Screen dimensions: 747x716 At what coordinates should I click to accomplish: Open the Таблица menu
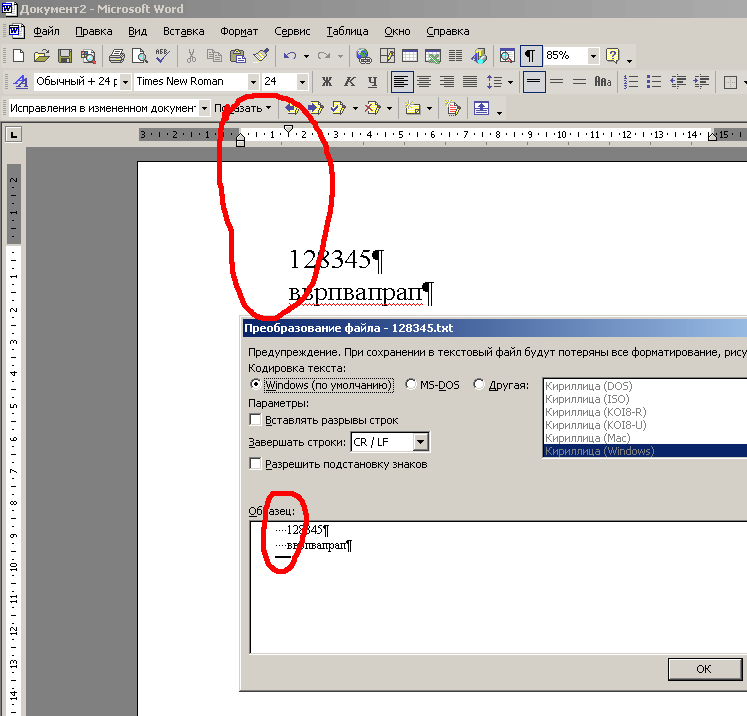[x=347, y=31]
